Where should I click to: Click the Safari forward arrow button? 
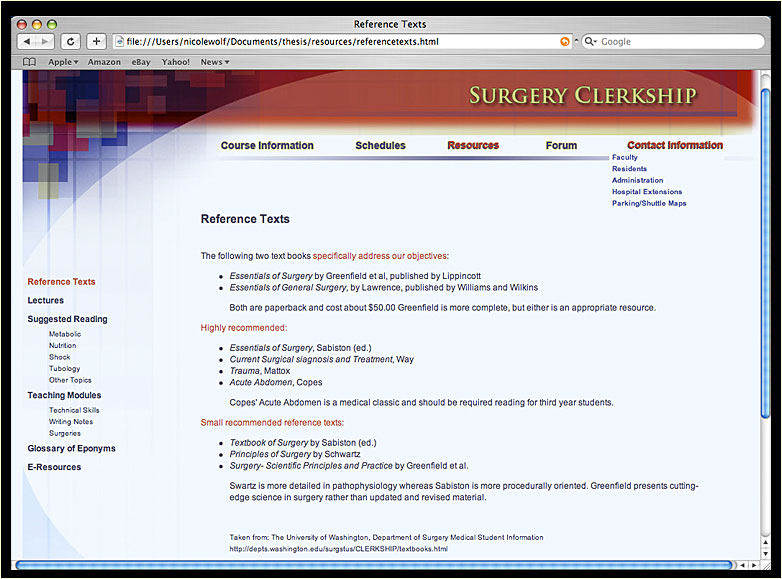(45, 41)
